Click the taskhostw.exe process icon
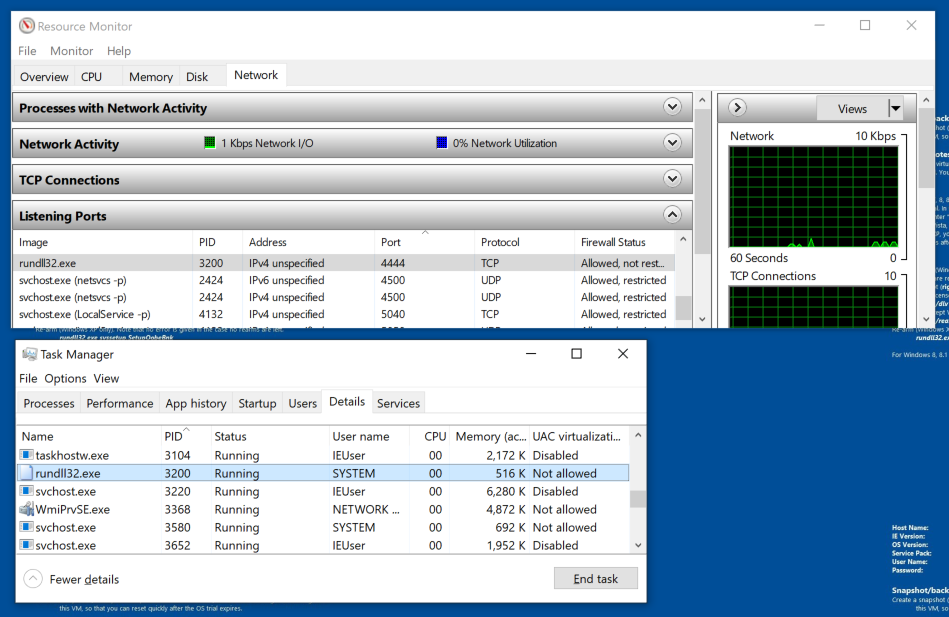Screen dimensions: 949x617 (27, 456)
